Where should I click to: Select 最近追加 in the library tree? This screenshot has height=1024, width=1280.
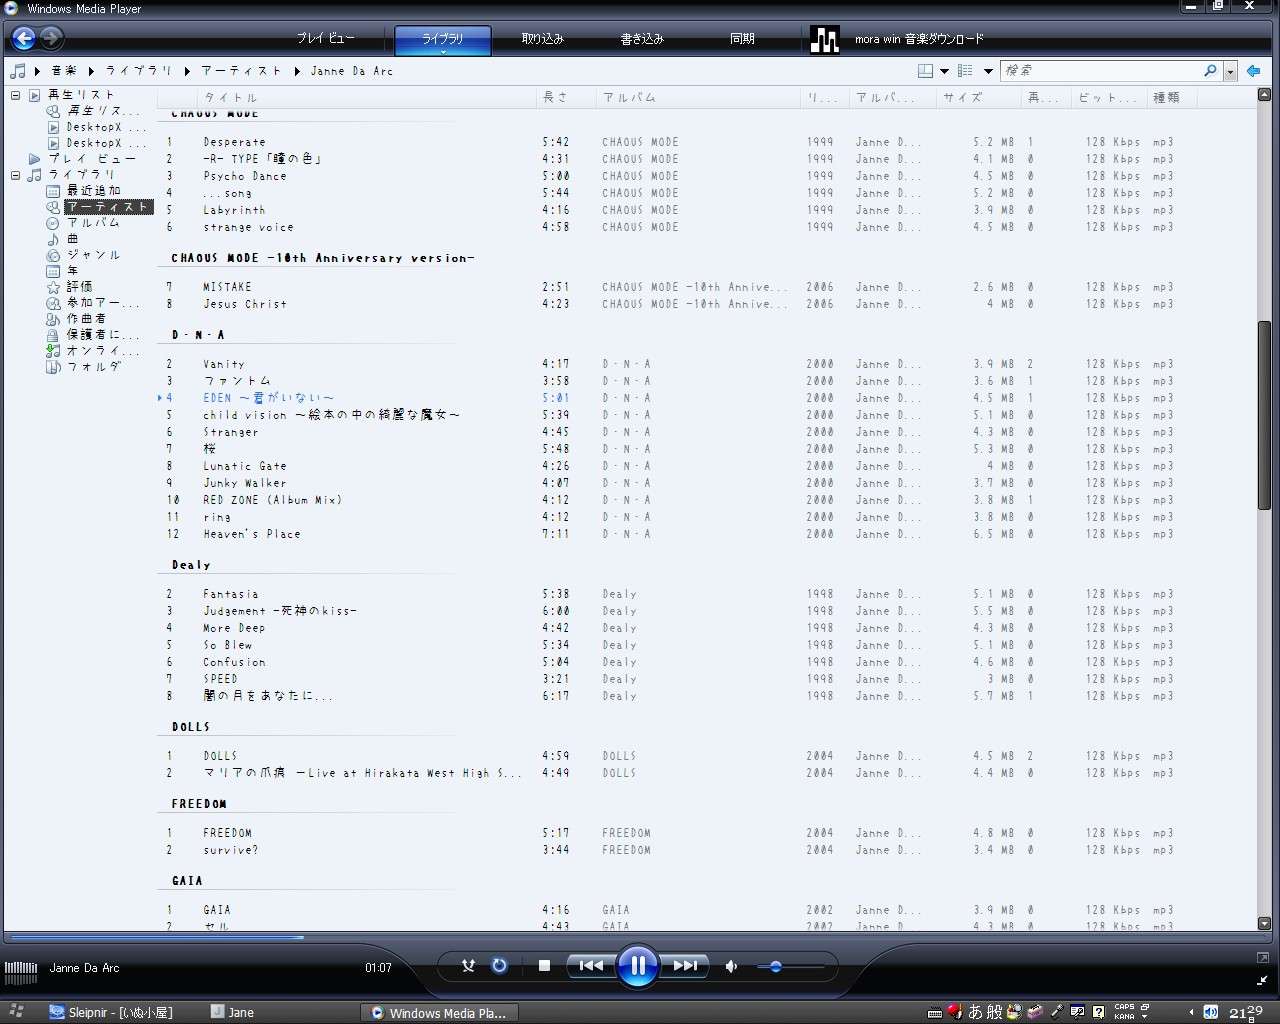[93, 191]
